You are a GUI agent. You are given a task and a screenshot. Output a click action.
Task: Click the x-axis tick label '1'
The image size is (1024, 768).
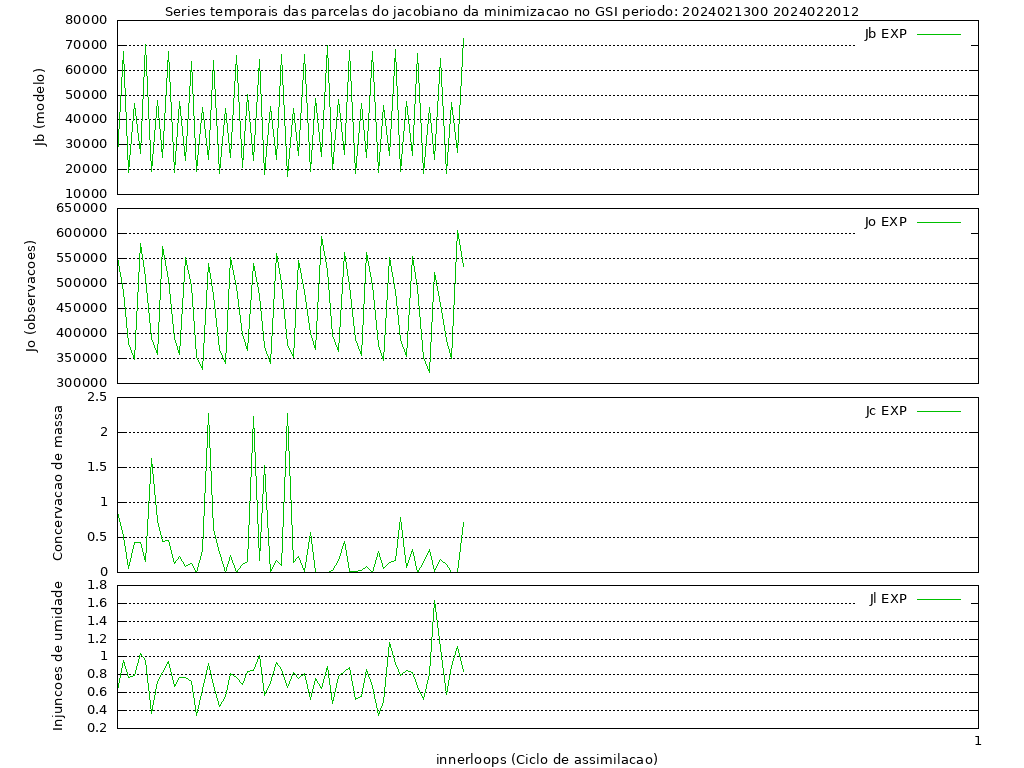coord(977,740)
